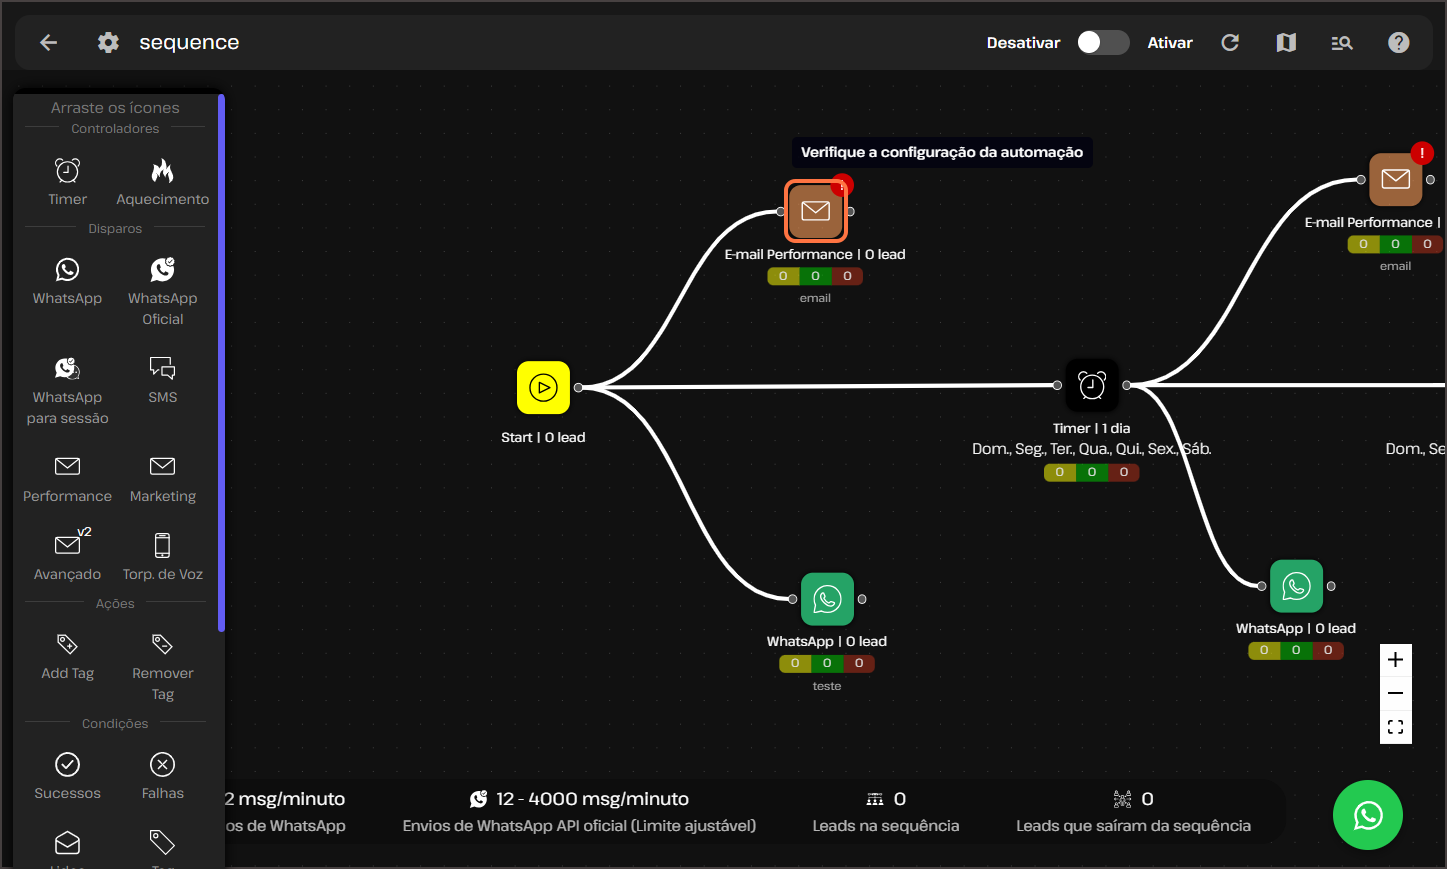
Task: Zoom out on canvas with minus button
Action: [x=1396, y=693]
